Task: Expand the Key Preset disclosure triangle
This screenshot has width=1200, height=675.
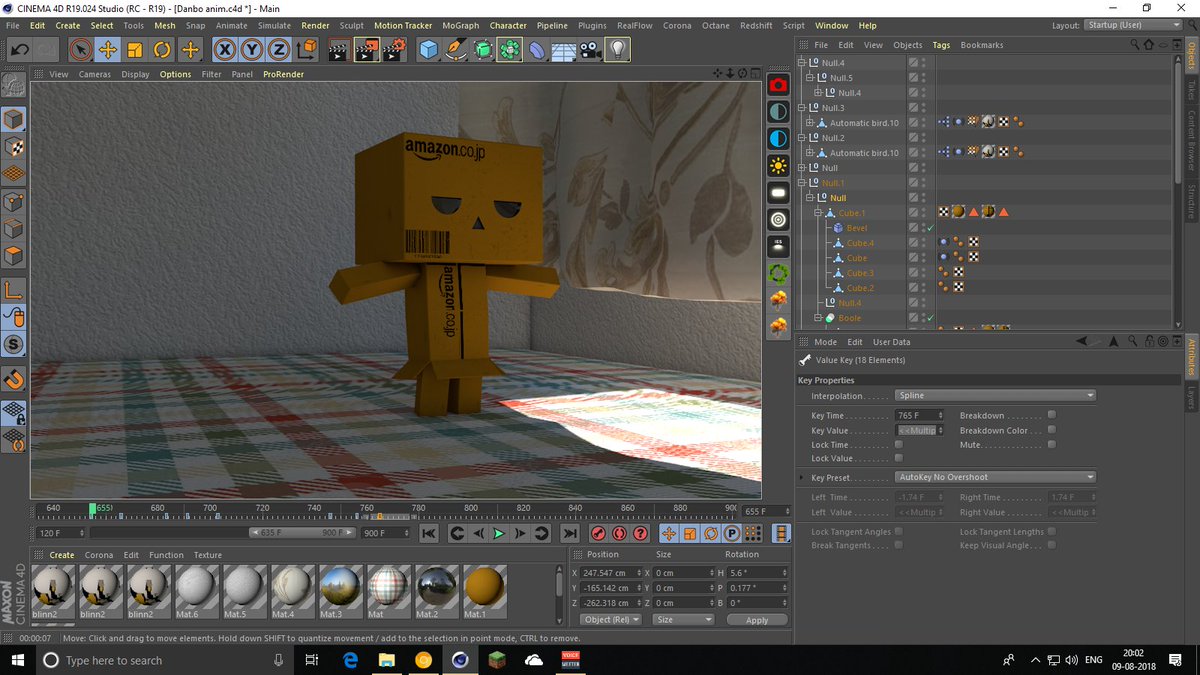Action: pos(801,478)
